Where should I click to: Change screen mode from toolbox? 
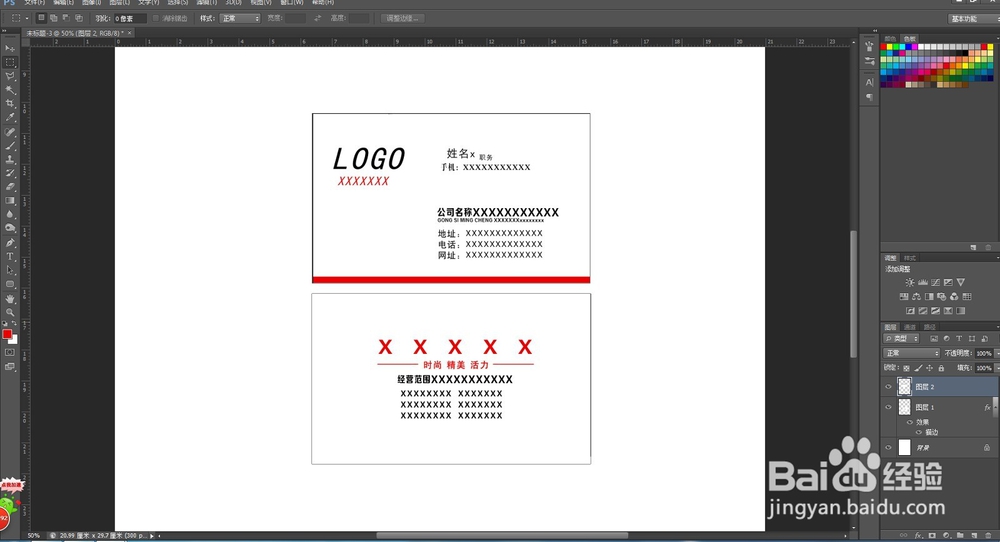coord(10,367)
